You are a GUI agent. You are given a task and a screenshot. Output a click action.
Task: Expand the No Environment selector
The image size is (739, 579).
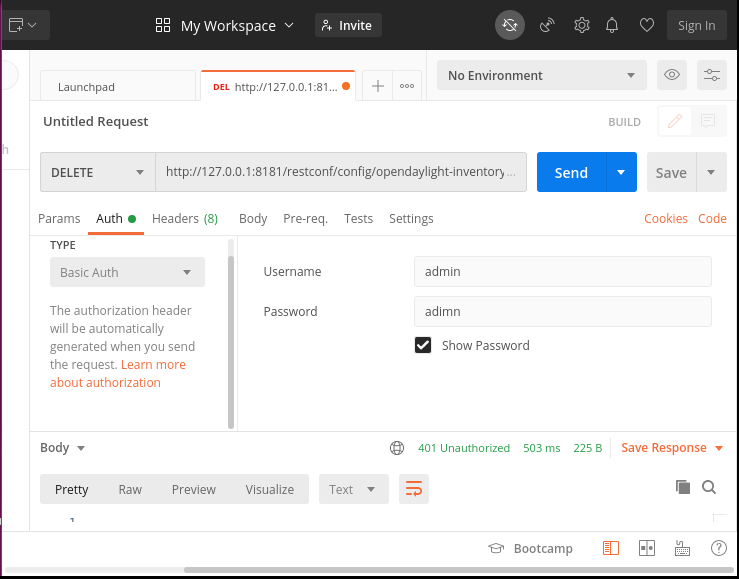tap(542, 75)
